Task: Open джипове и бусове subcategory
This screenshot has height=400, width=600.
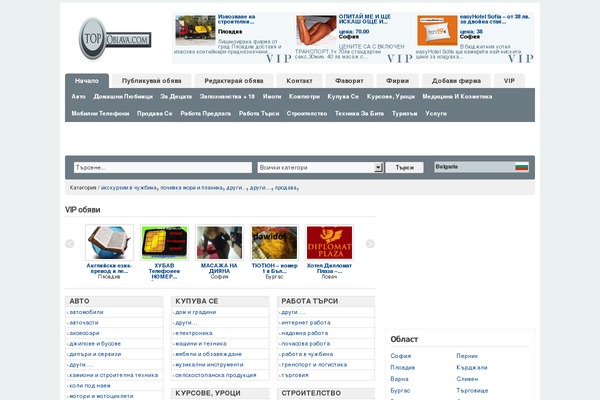Action: click(x=95, y=344)
